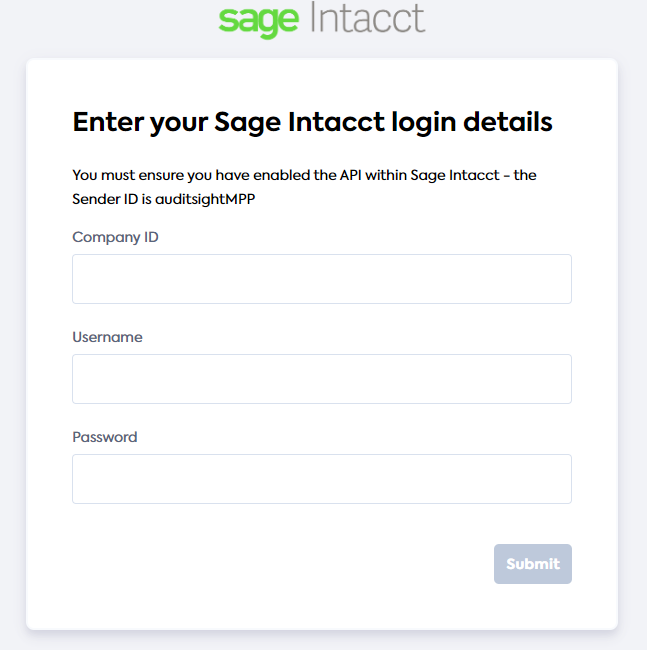
Task: Click the Password field label
Action: pos(105,437)
